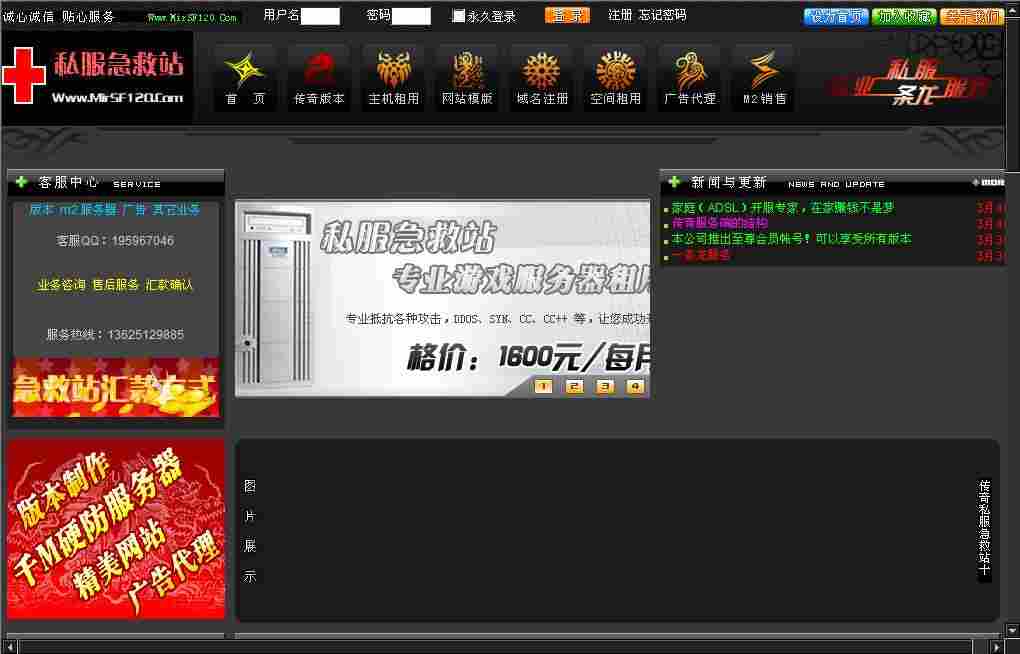1020x654 pixels.
Task: Focus the 用户名 username input field
Action: pos(320,16)
